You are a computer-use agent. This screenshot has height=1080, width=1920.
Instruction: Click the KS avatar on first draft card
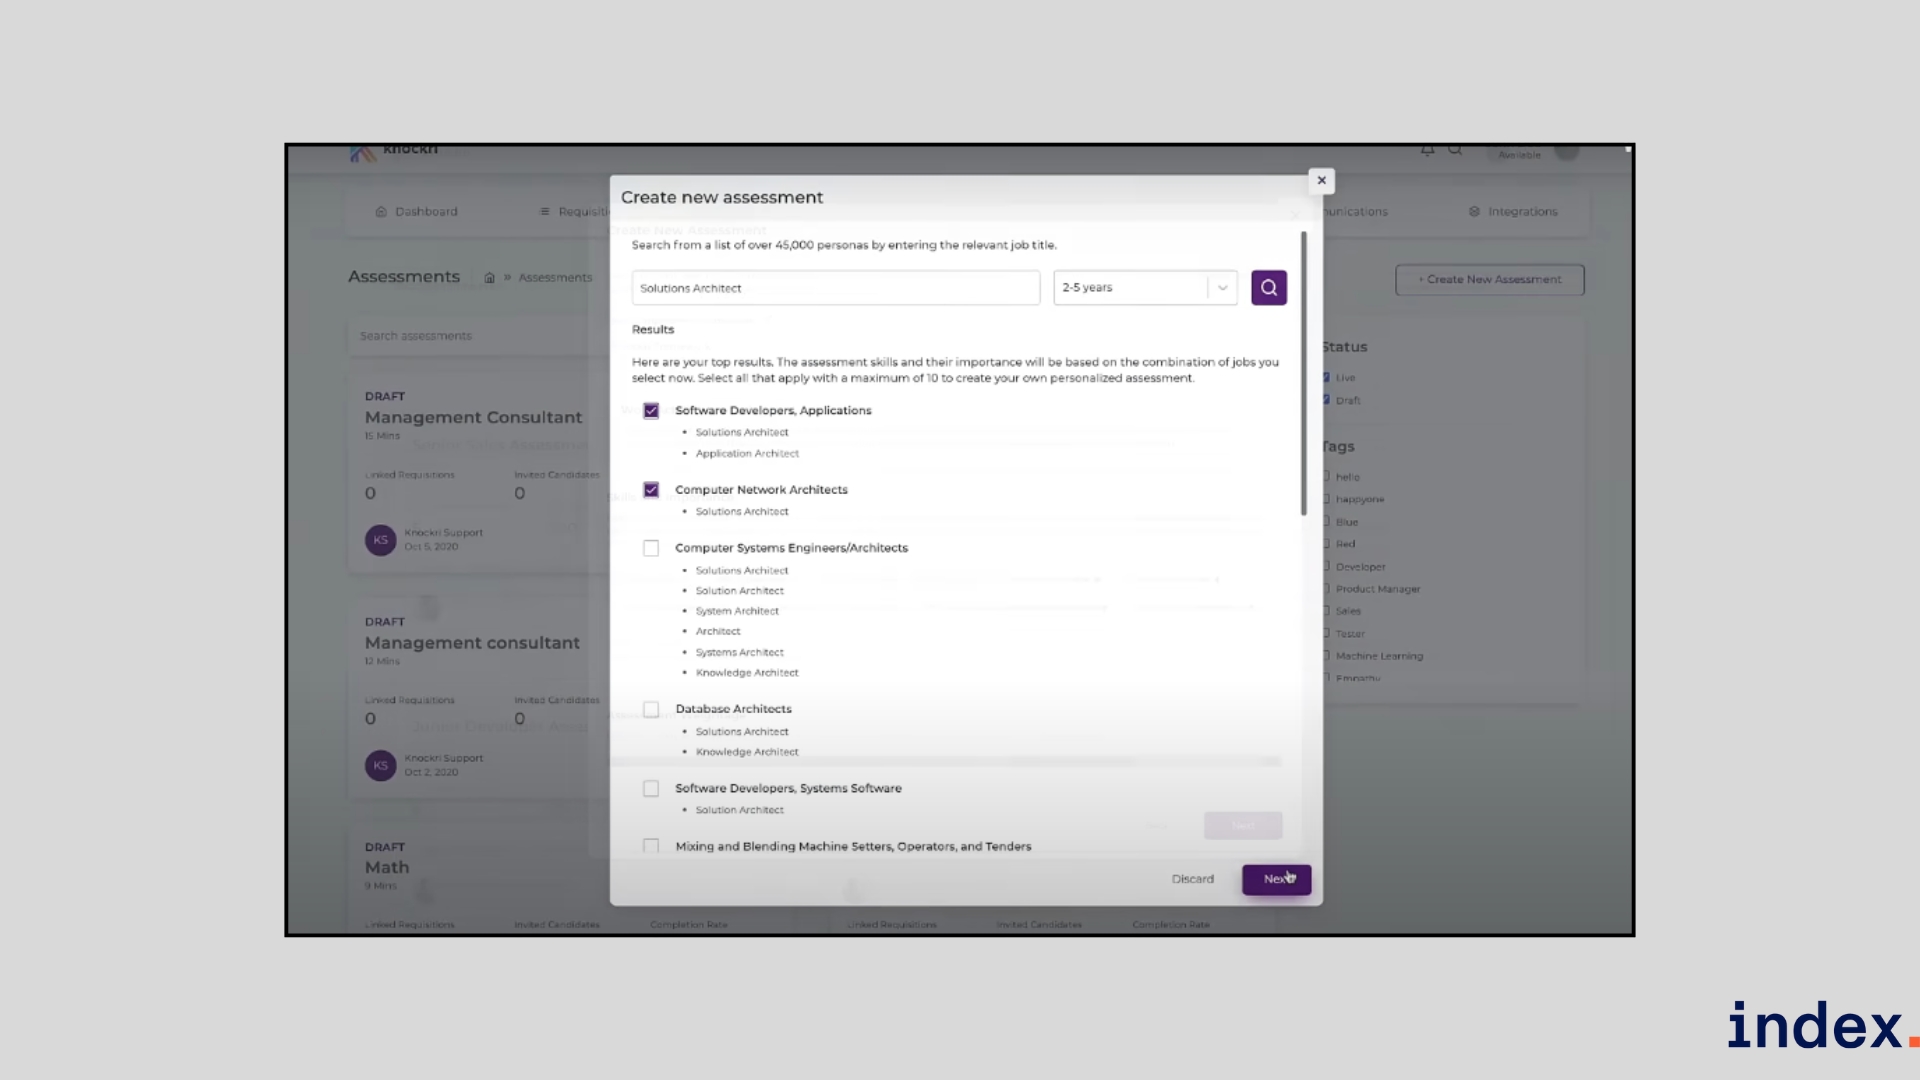[x=380, y=540]
